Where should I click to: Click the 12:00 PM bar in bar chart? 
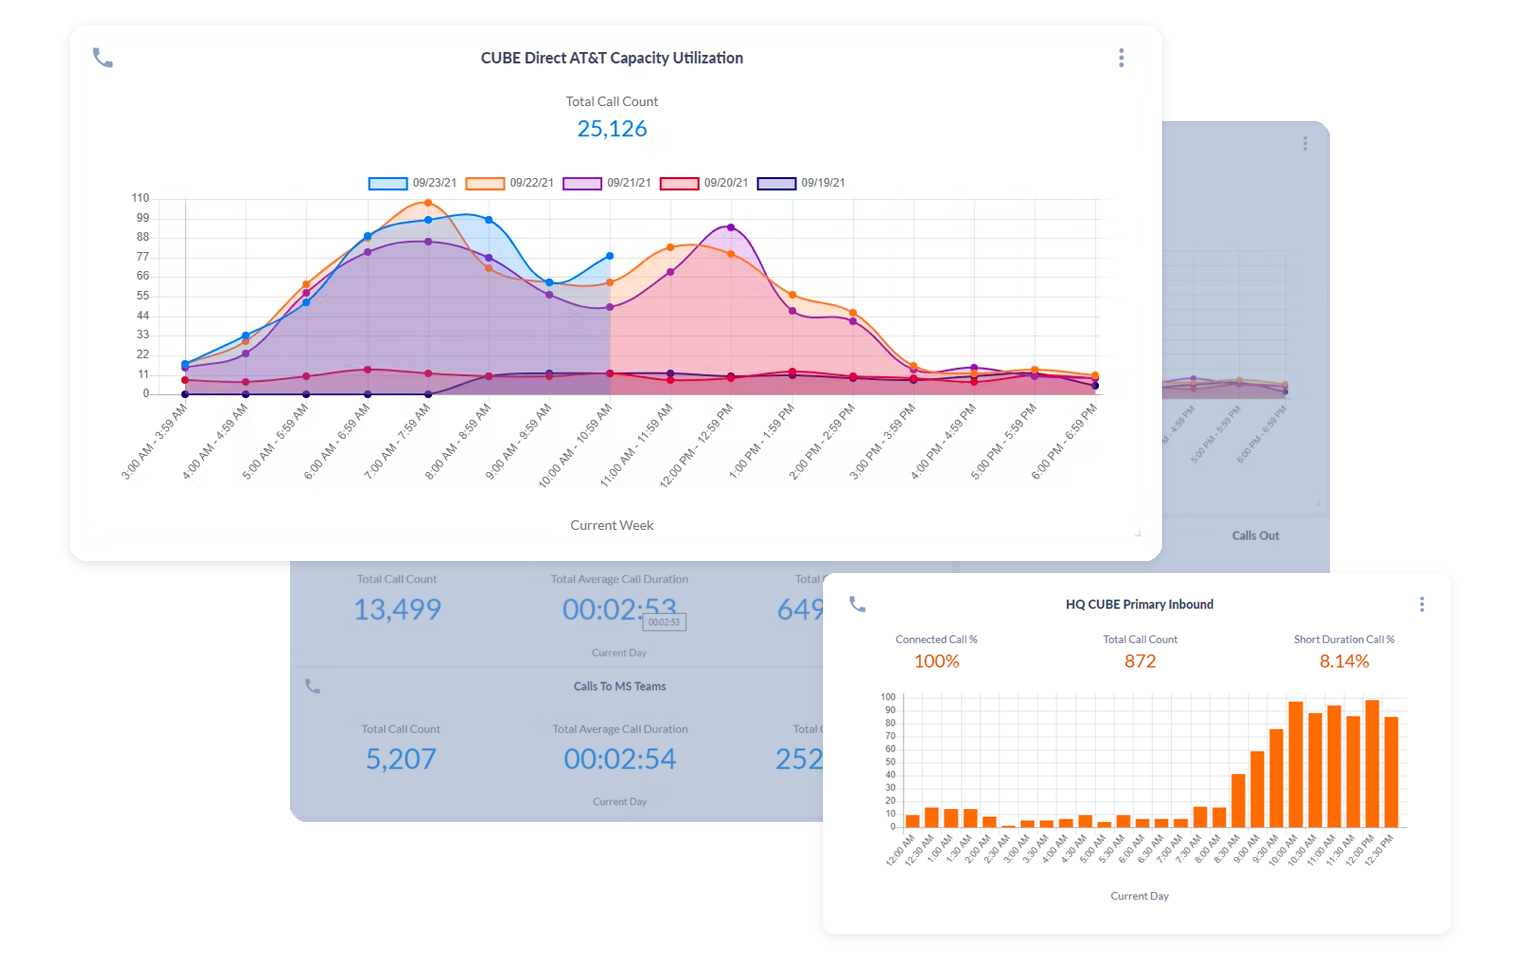(x=1372, y=763)
